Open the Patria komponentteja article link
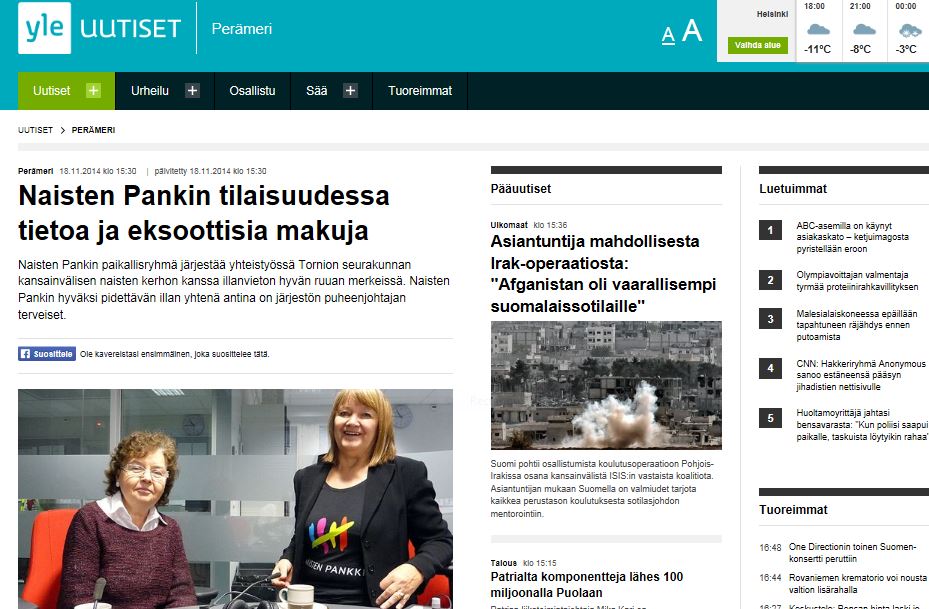This screenshot has height=609, width=929. 587,584
